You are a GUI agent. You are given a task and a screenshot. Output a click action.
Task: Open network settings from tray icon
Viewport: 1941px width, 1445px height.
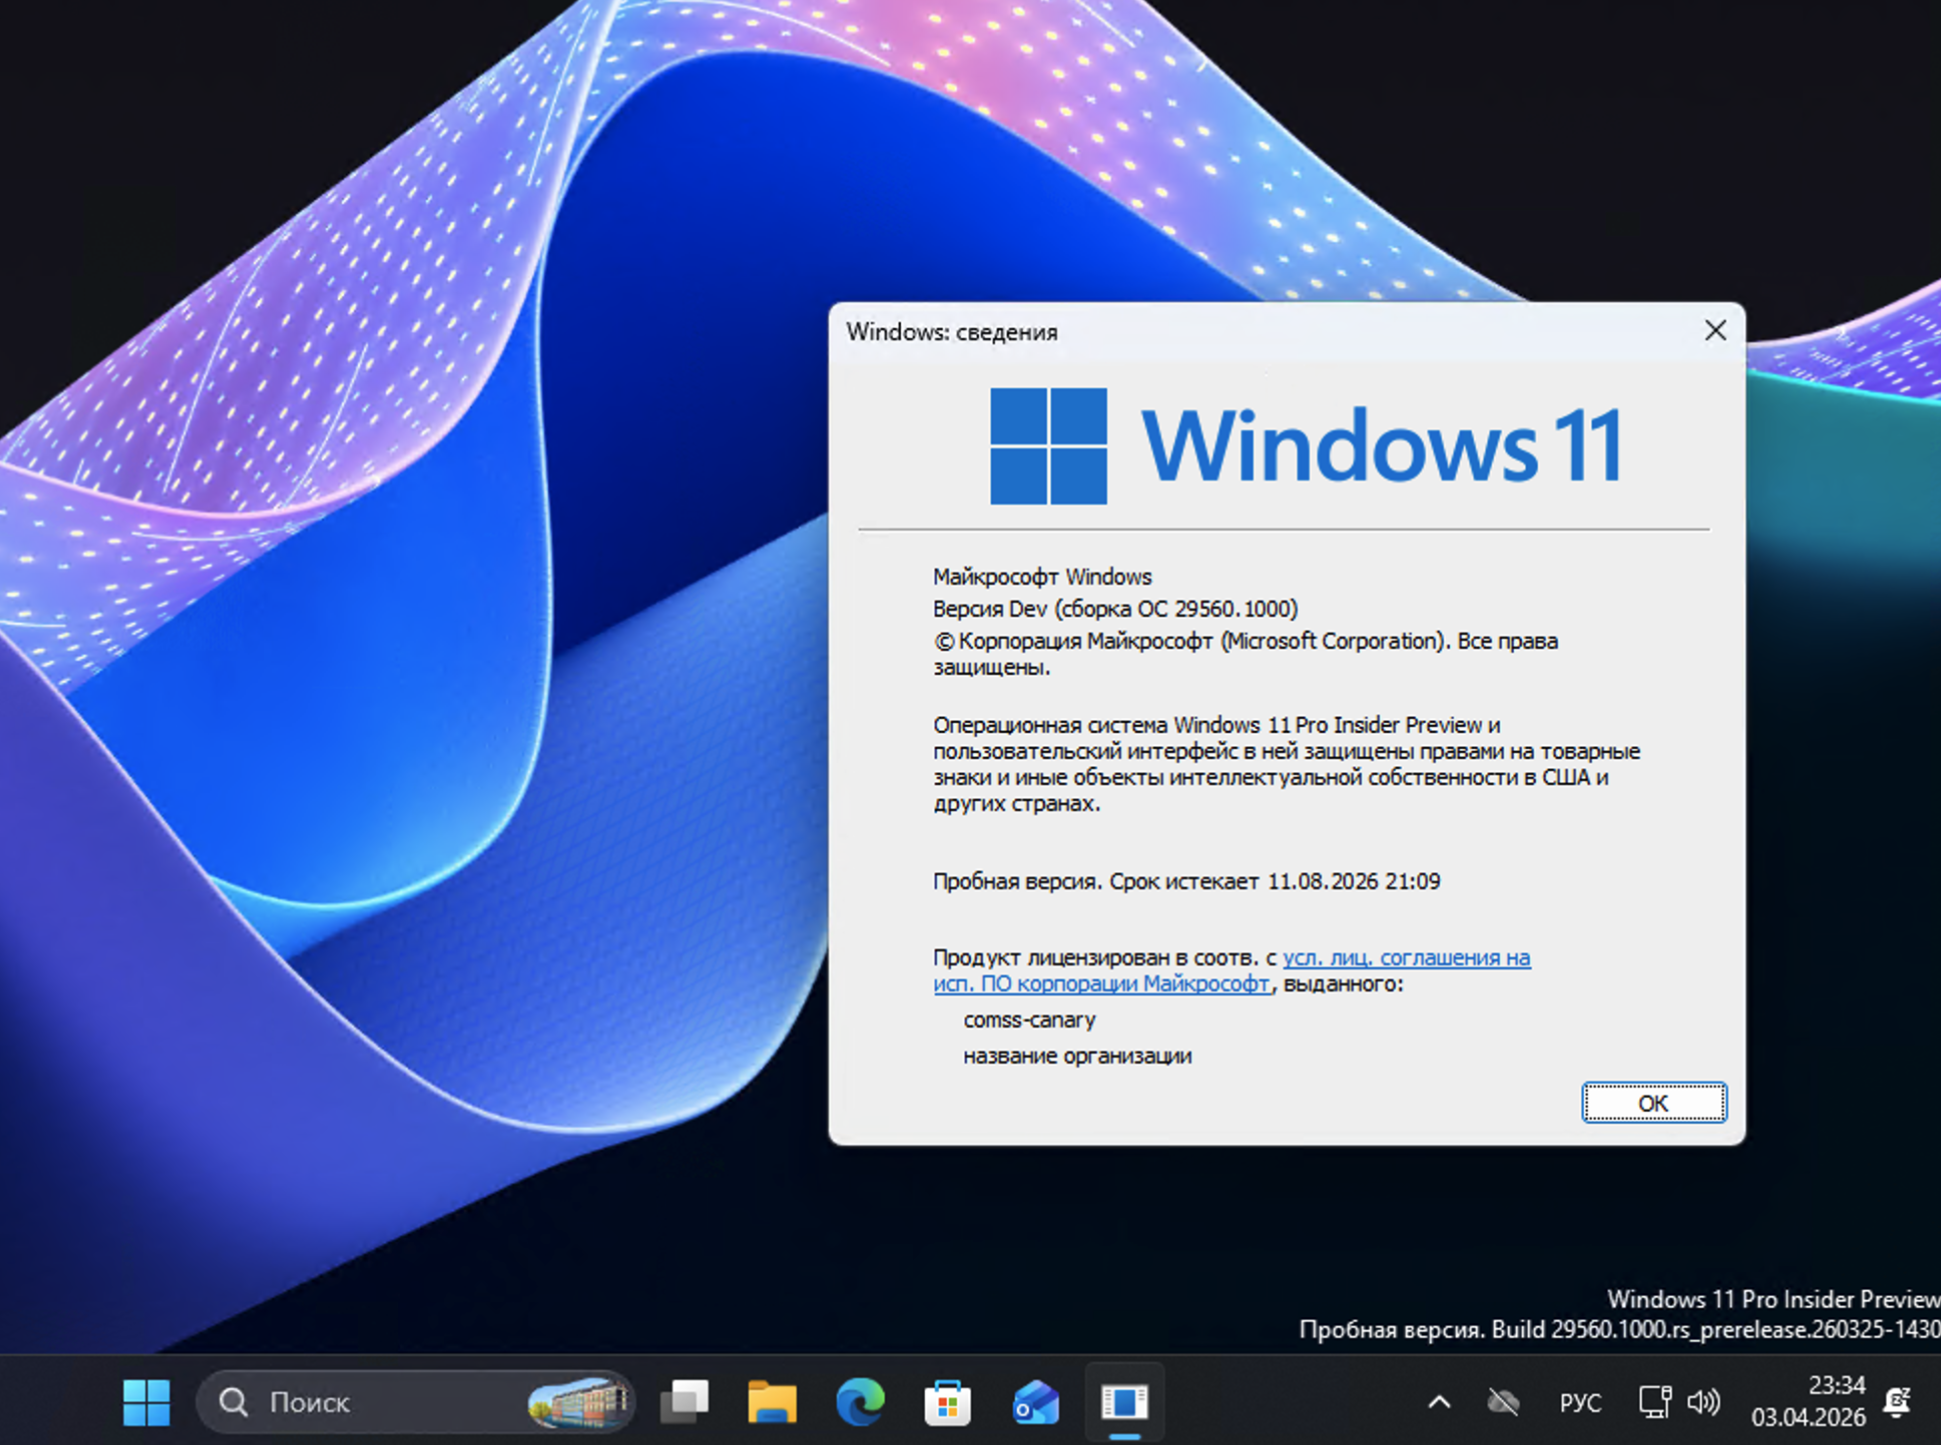coord(1655,1402)
